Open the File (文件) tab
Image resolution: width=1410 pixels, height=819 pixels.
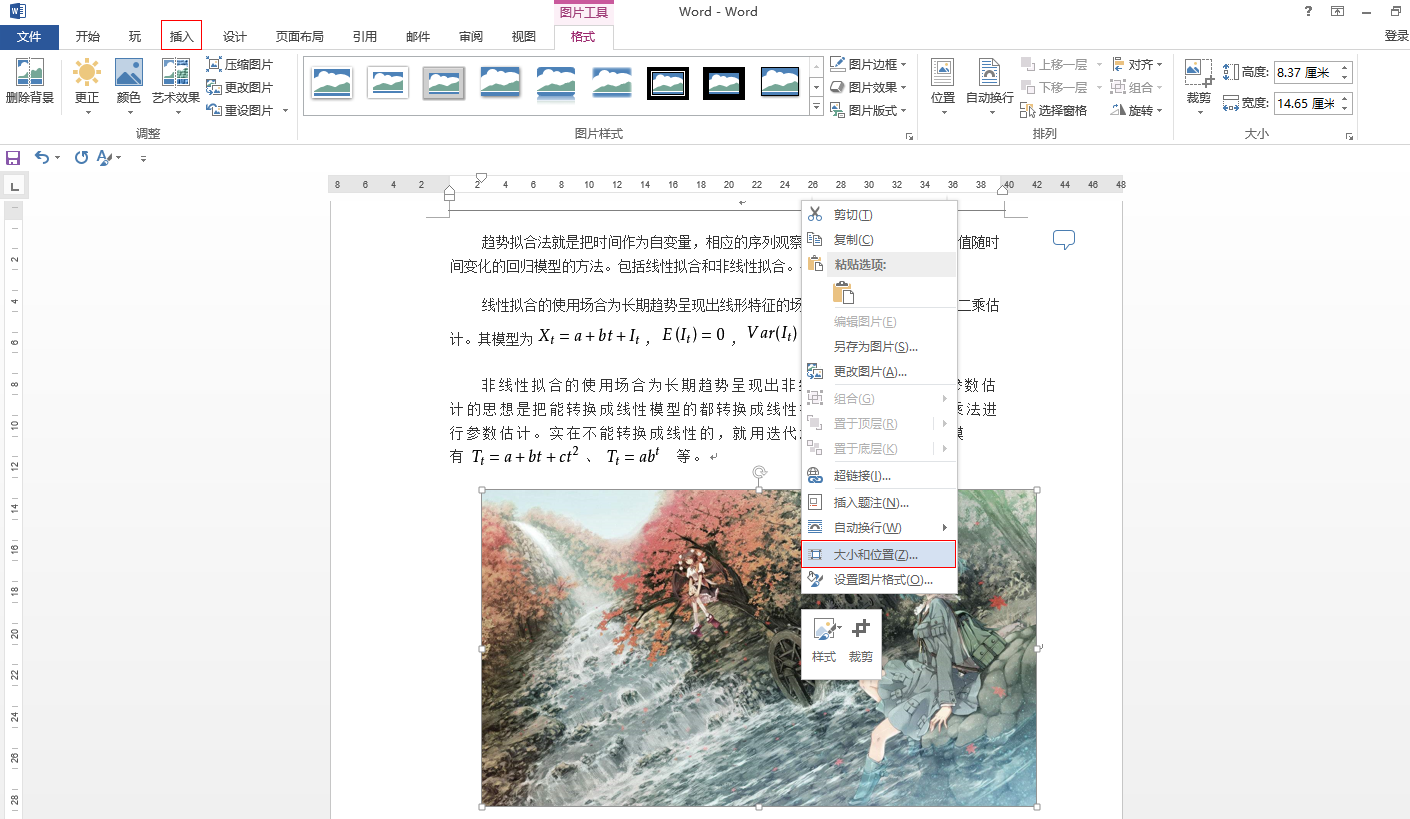pos(30,37)
